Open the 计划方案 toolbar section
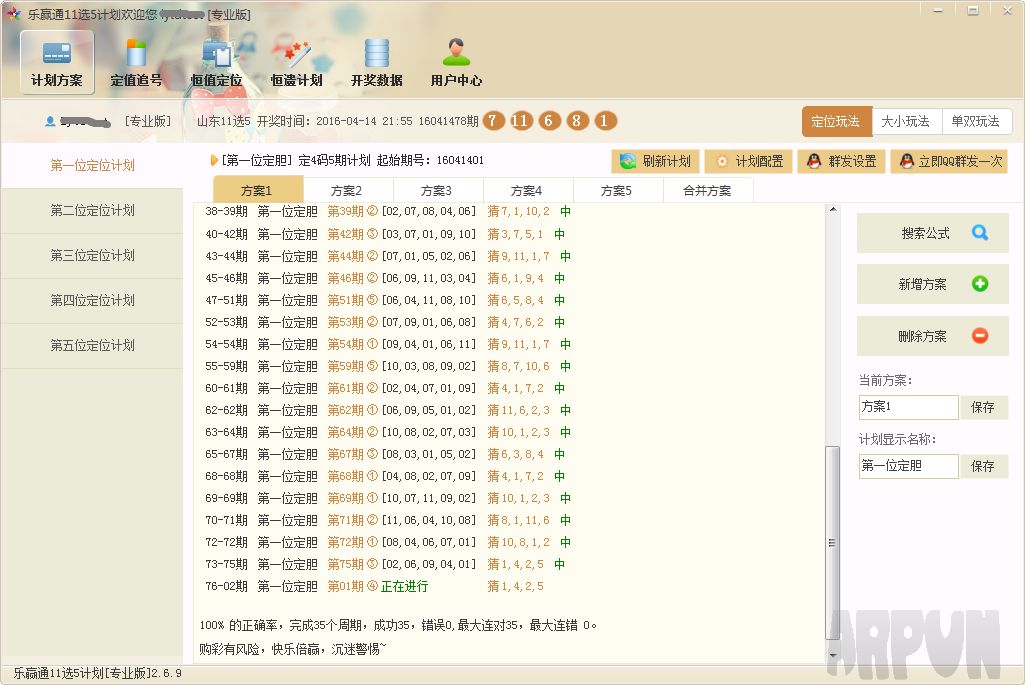The height and width of the screenshot is (685, 1025). tap(57, 63)
